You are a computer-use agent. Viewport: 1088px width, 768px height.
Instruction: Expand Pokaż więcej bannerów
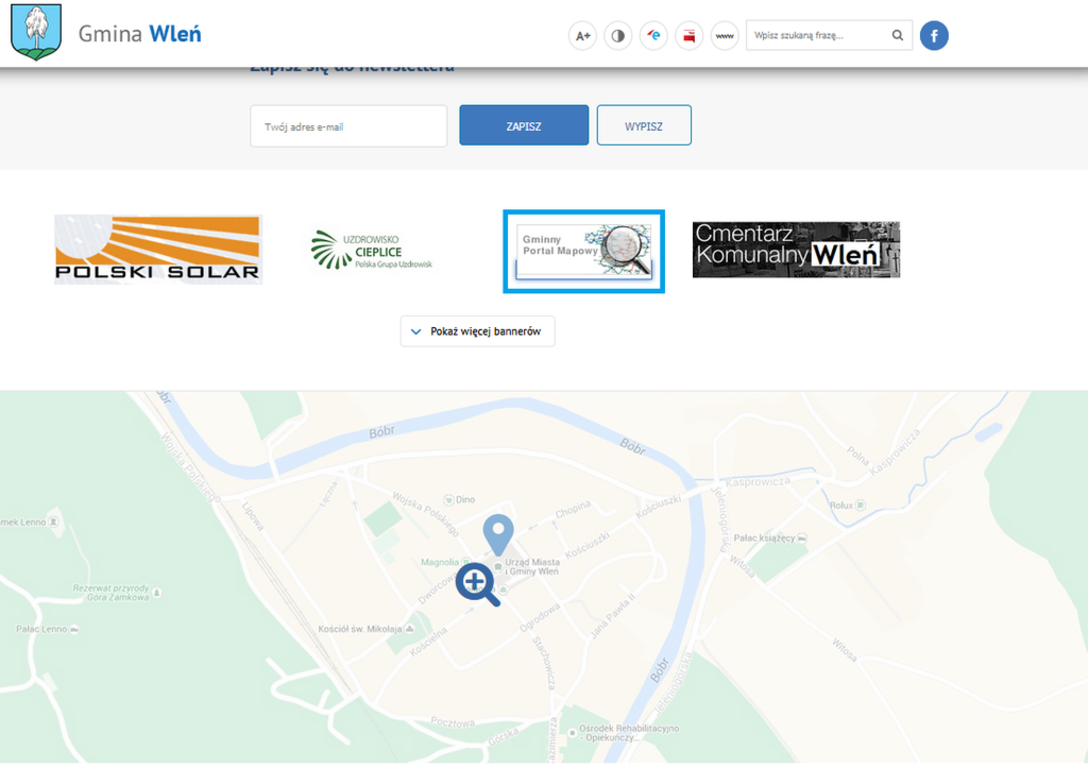(477, 331)
